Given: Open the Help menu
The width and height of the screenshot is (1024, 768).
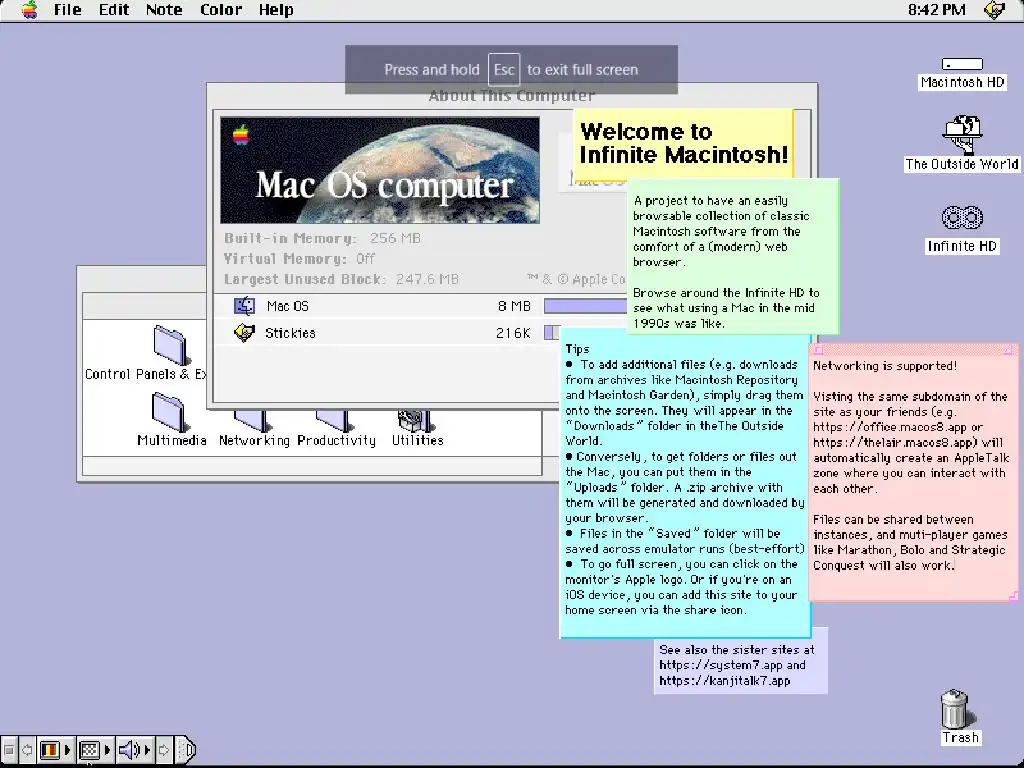Looking at the screenshot, I should tap(276, 10).
